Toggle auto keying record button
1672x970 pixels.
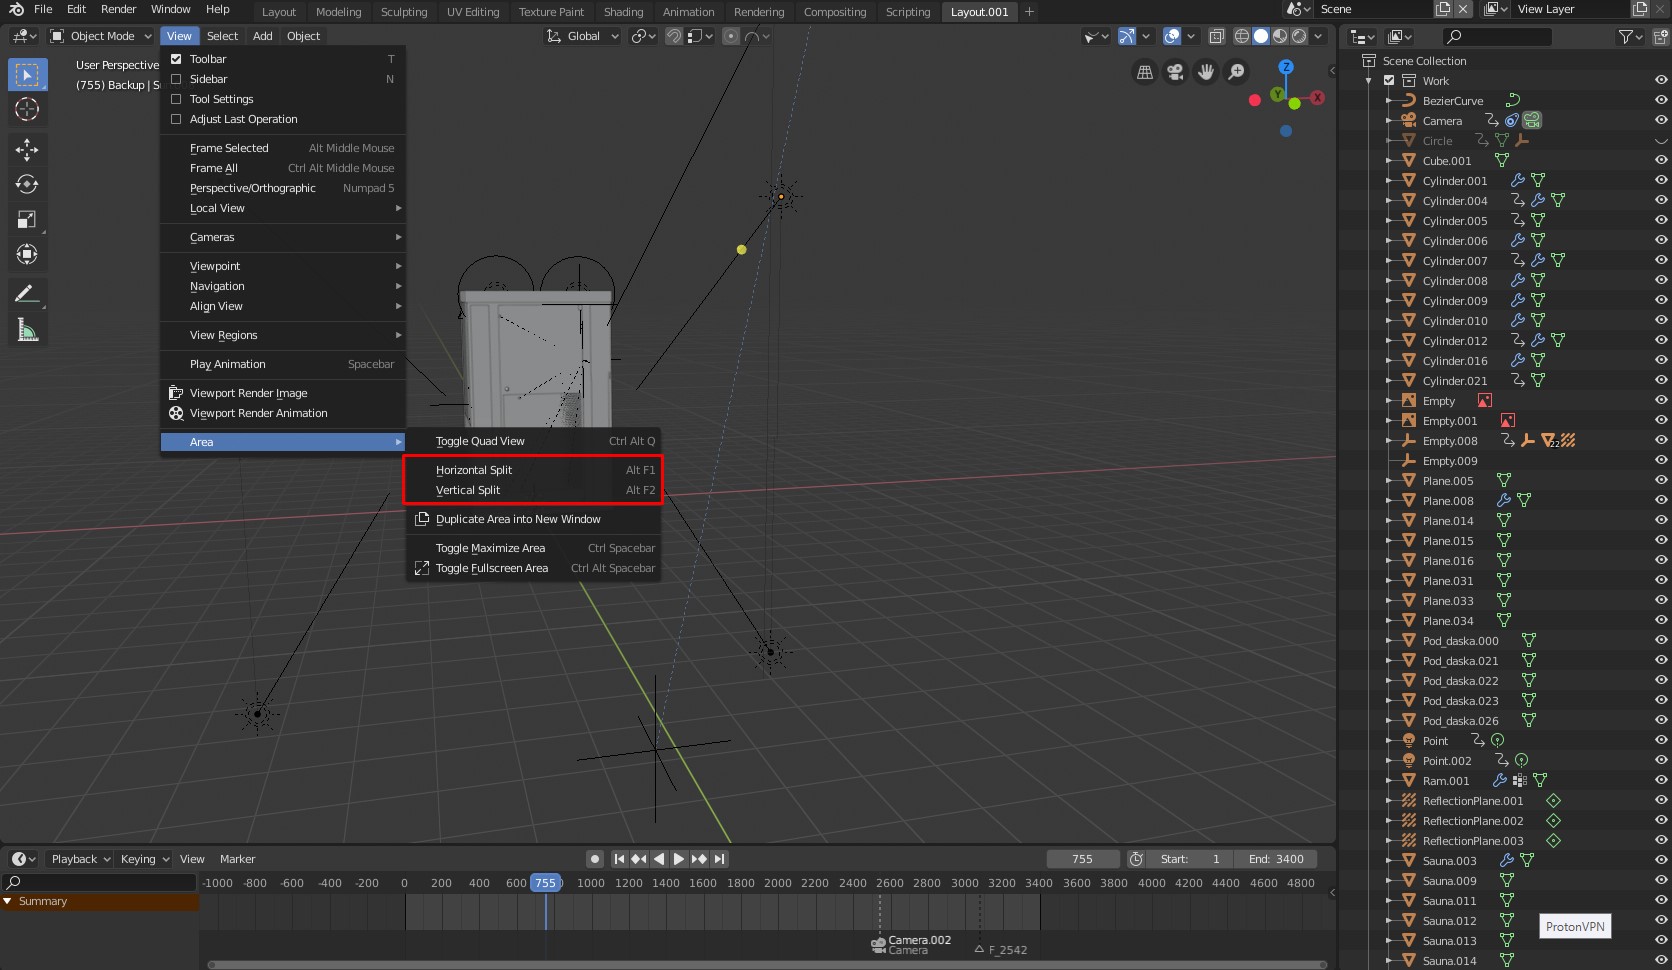click(x=595, y=859)
